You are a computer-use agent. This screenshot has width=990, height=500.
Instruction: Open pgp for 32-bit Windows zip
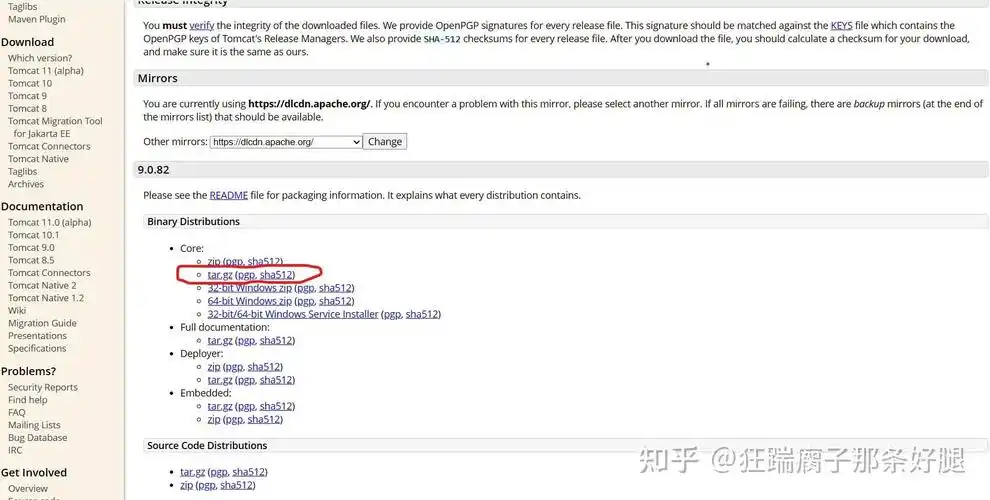pyautogui.click(x=306, y=288)
